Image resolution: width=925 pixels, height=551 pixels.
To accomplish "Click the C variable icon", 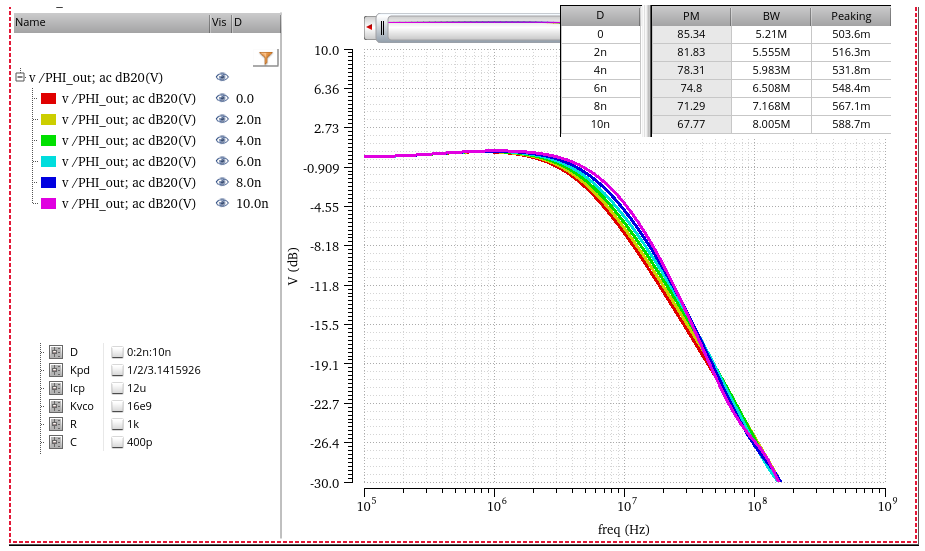I will pyautogui.click(x=56, y=442).
